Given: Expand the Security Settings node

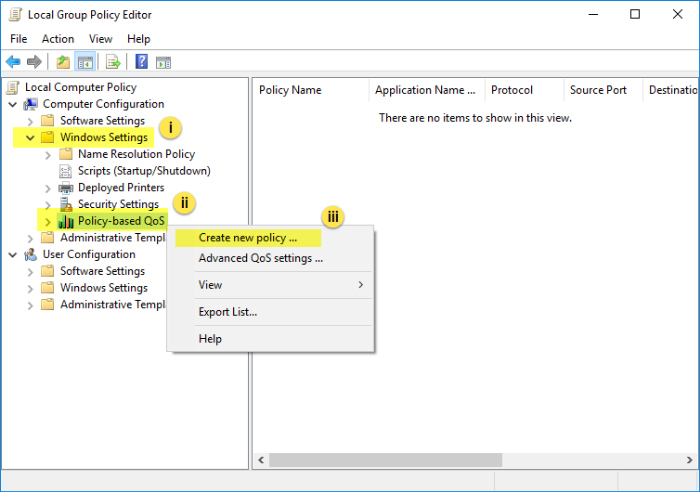Looking at the screenshot, I should click(x=48, y=204).
